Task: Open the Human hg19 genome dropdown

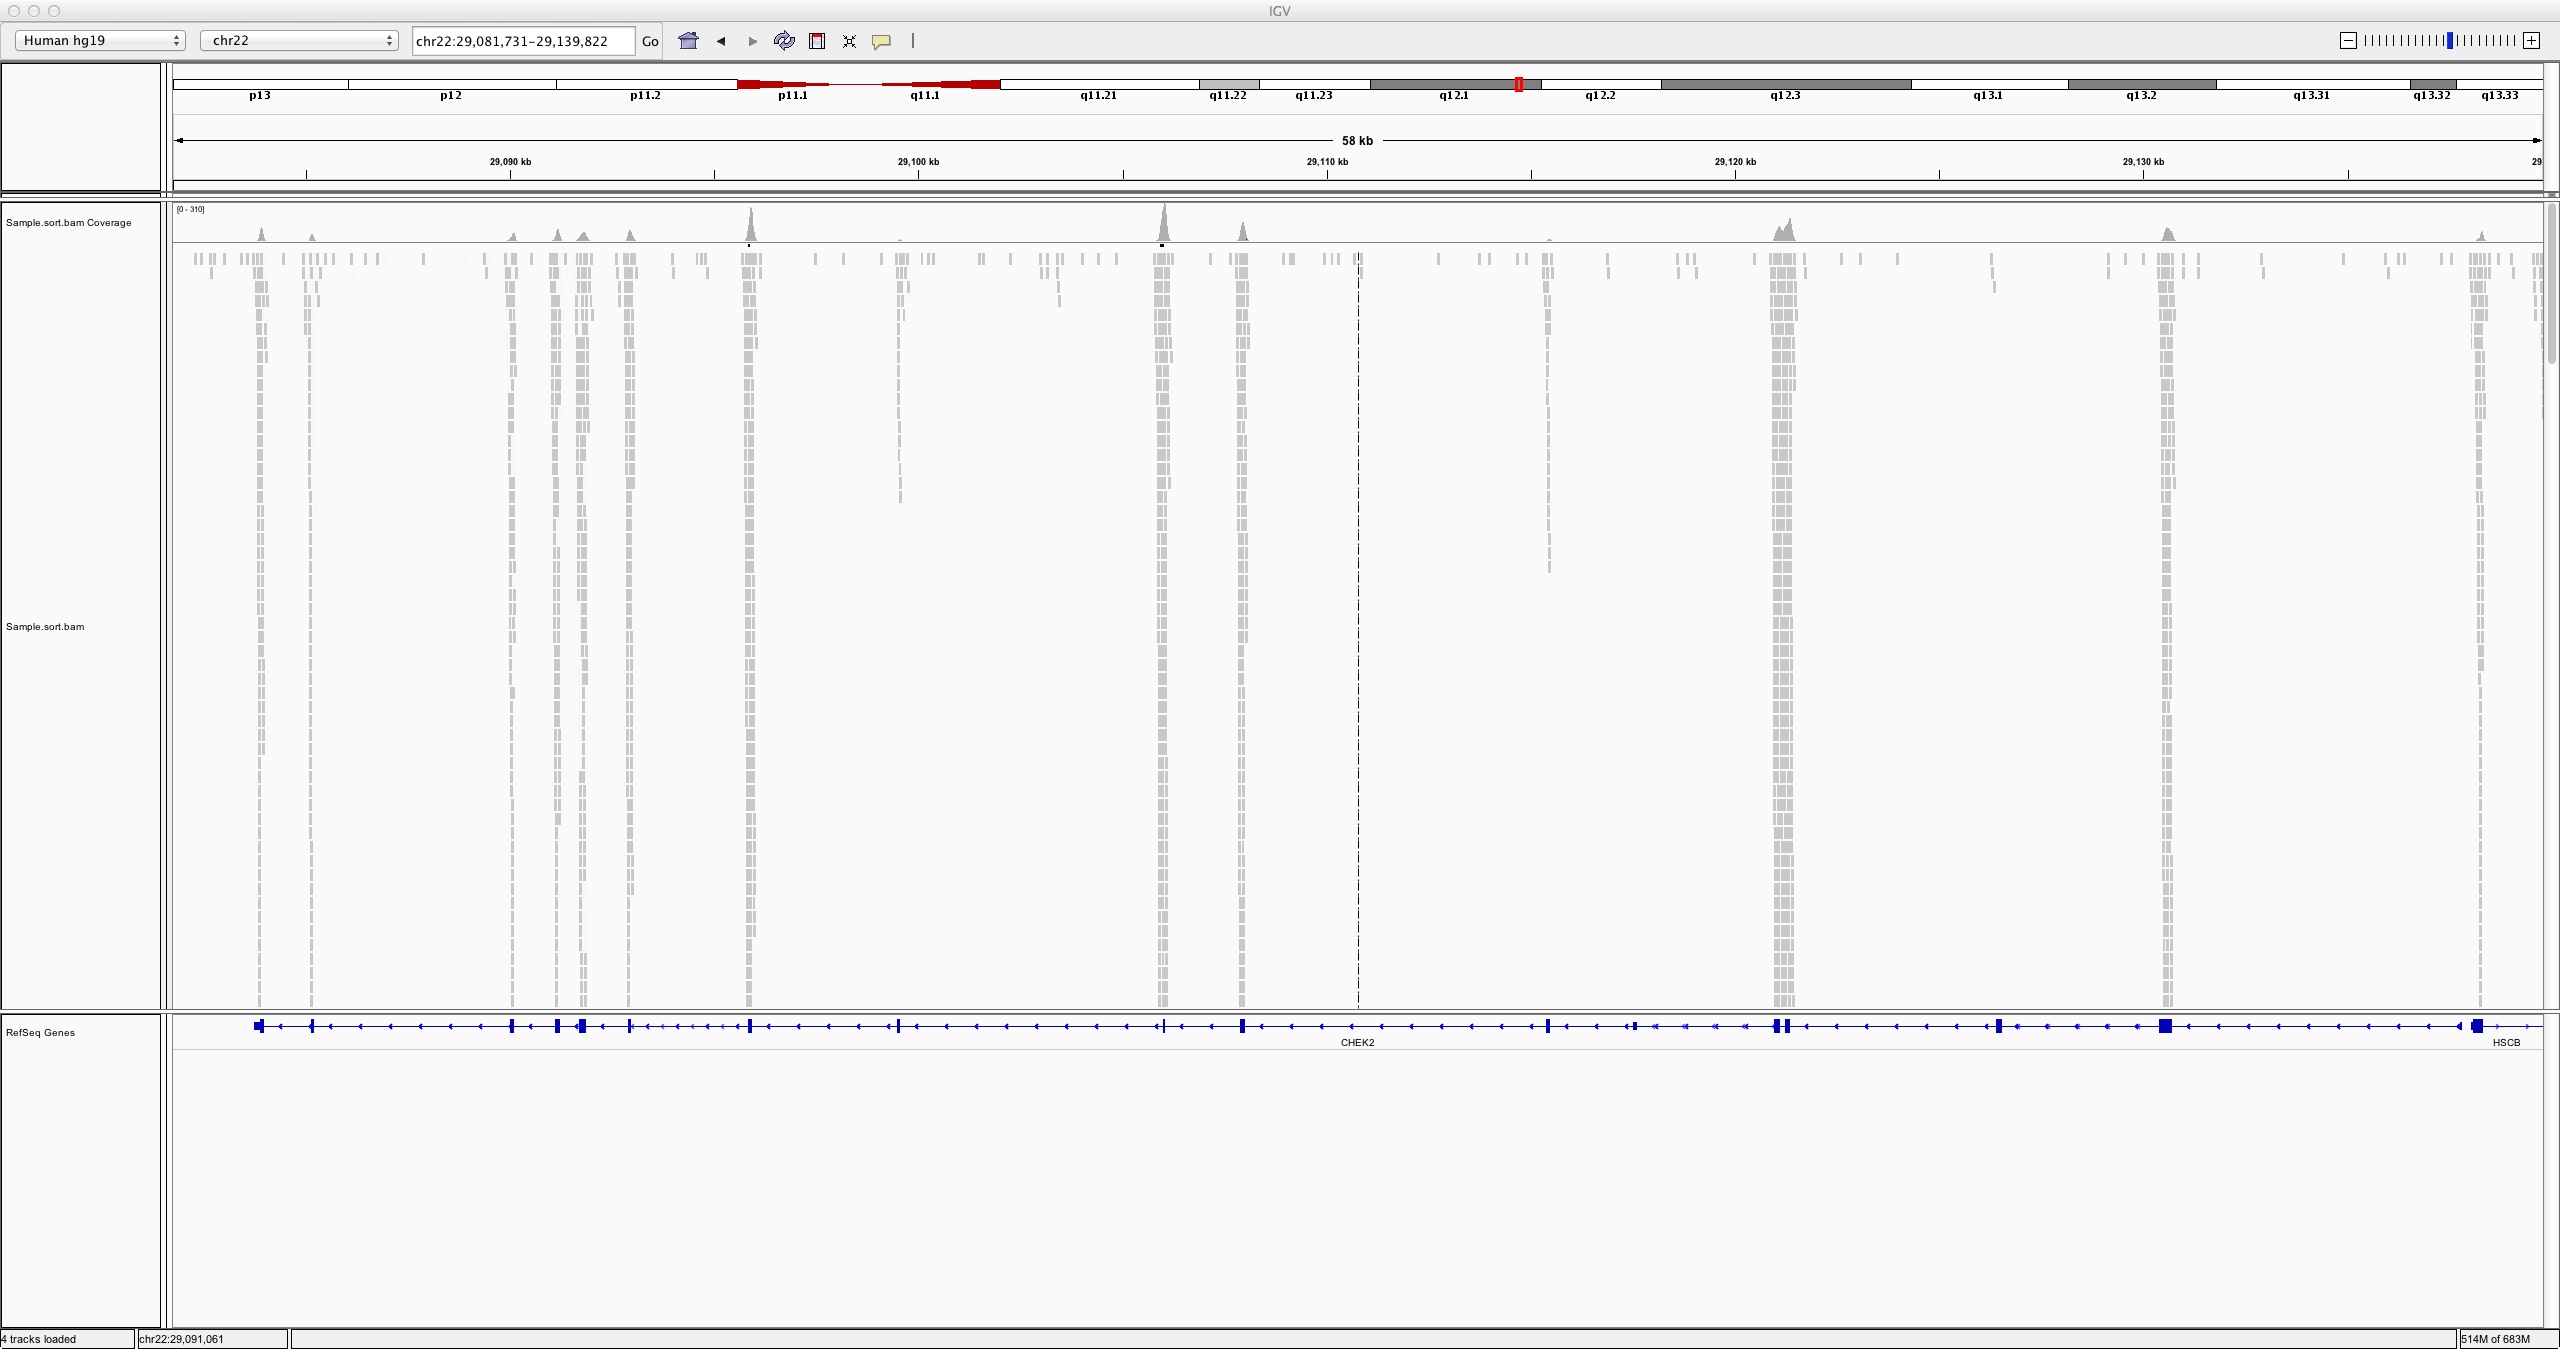Action: click(x=100, y=41)
